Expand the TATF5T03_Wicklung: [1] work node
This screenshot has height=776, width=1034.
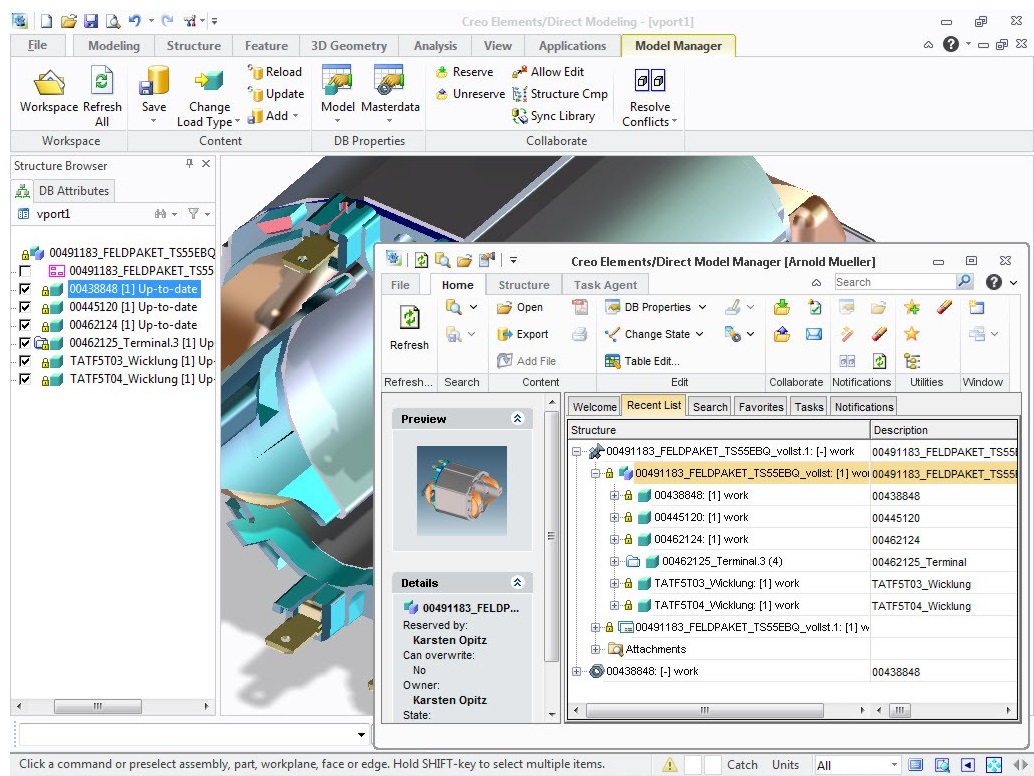[614, 583]
